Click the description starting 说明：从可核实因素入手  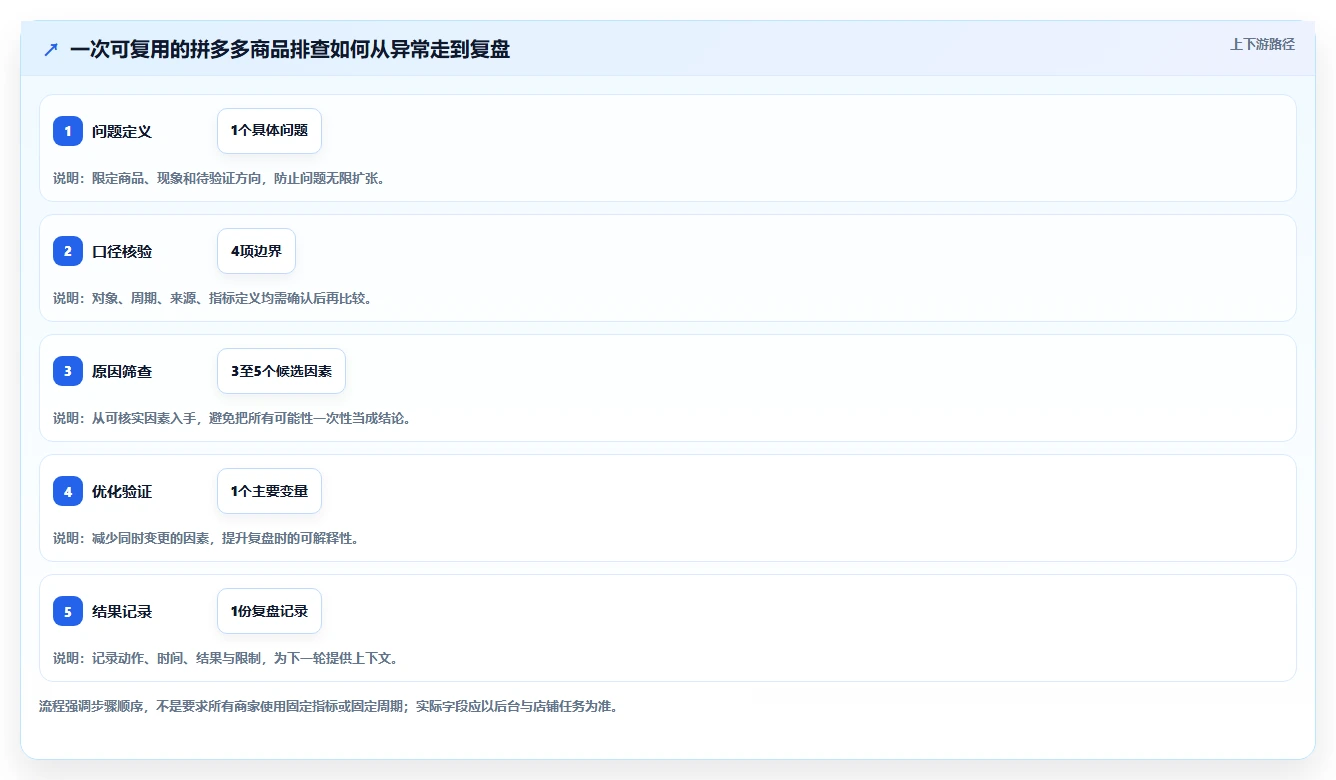click(232, 418)
